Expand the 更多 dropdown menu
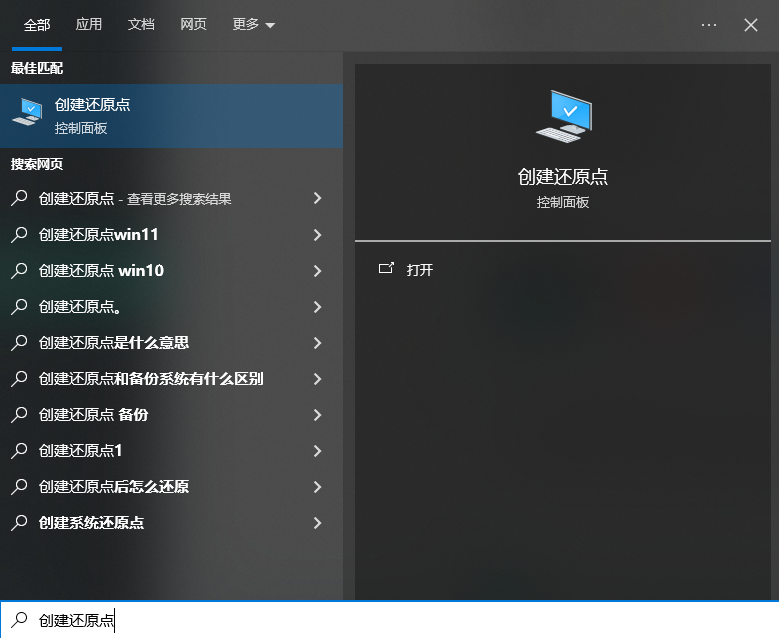This screenshot has width=779, height=638. coord(253,25)
